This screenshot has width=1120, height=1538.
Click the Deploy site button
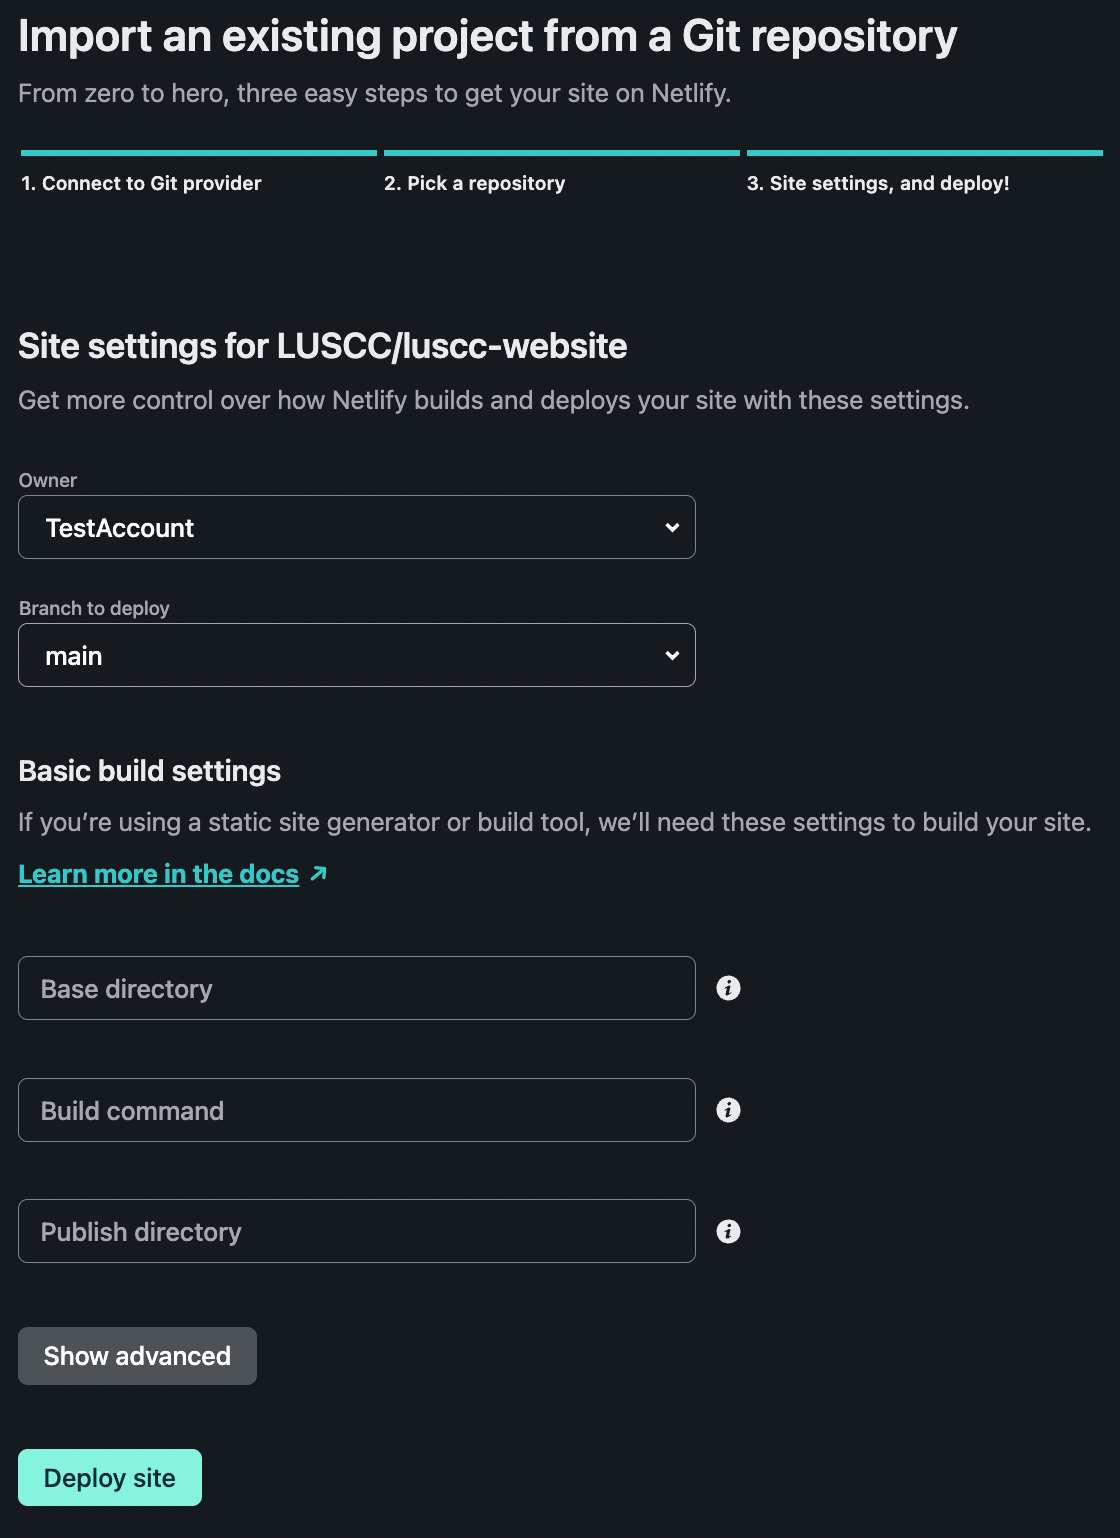coord(110,1477)
